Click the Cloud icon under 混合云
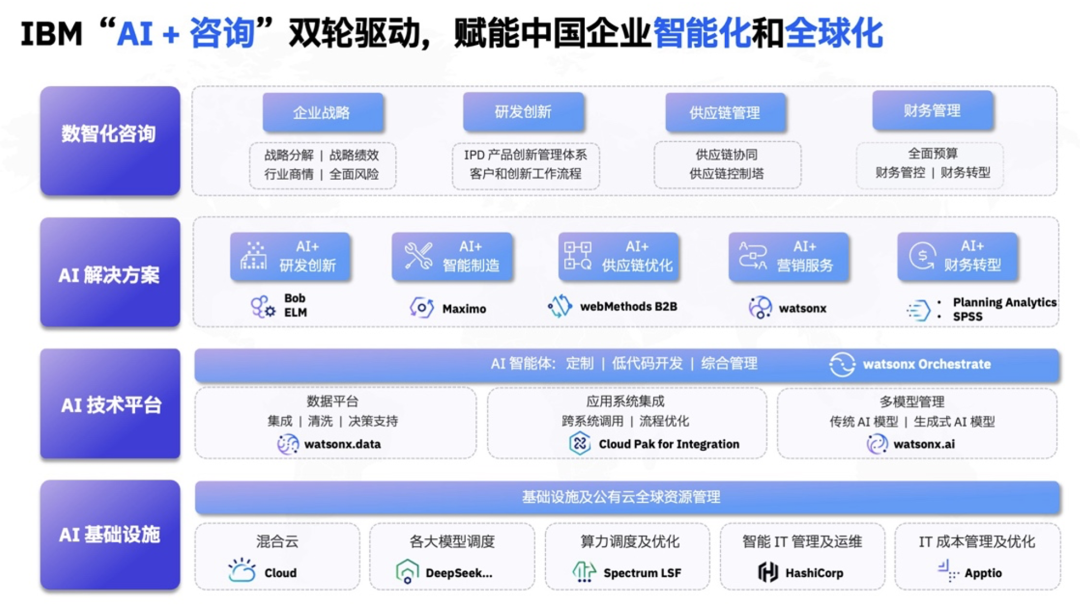This screenshot has width=1080, height=610. coord(242,571)
